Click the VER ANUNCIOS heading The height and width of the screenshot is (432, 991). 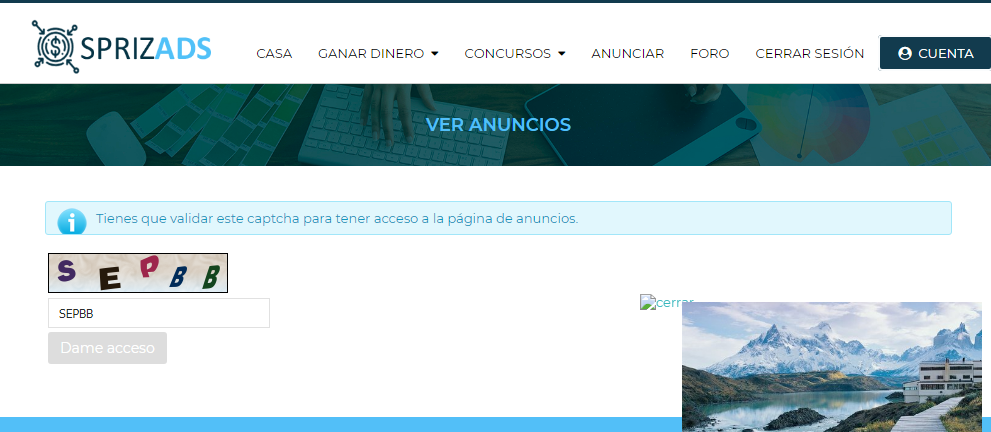point(498,124)
